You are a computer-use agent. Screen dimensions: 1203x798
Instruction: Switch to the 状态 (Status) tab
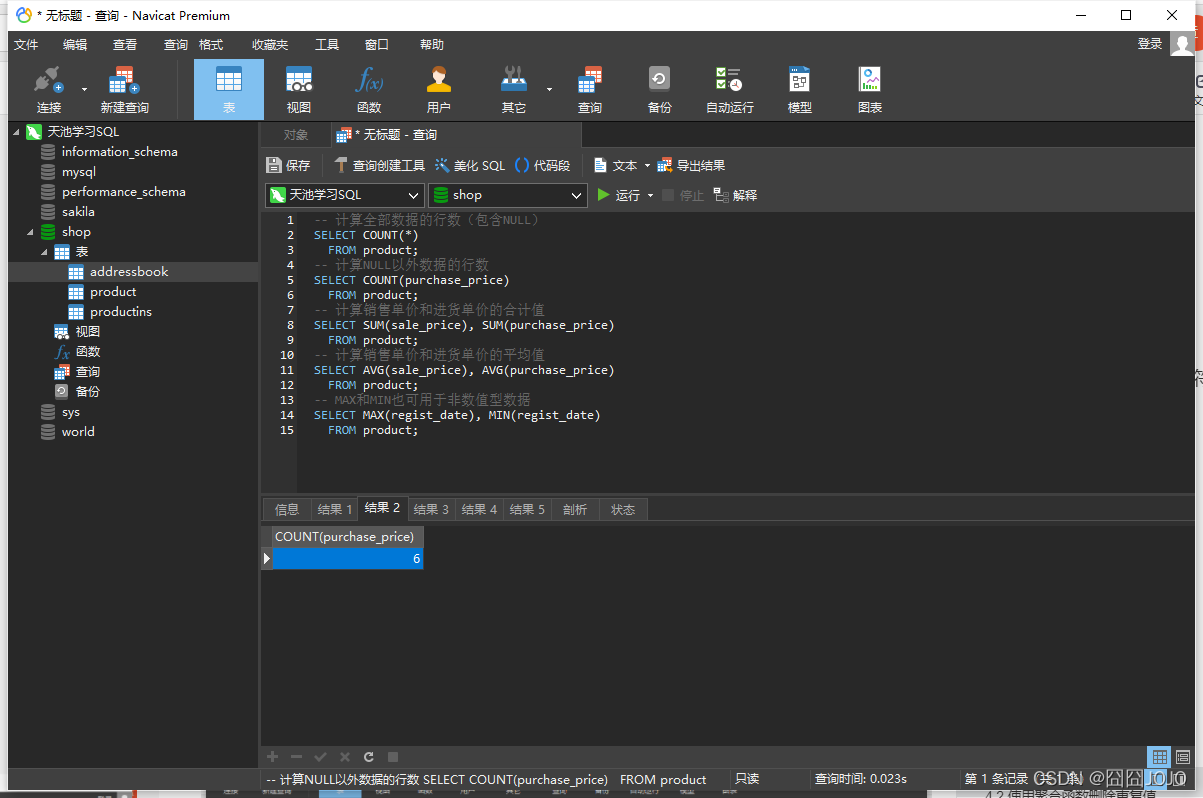pyautogui.click(x=623, y=510)
